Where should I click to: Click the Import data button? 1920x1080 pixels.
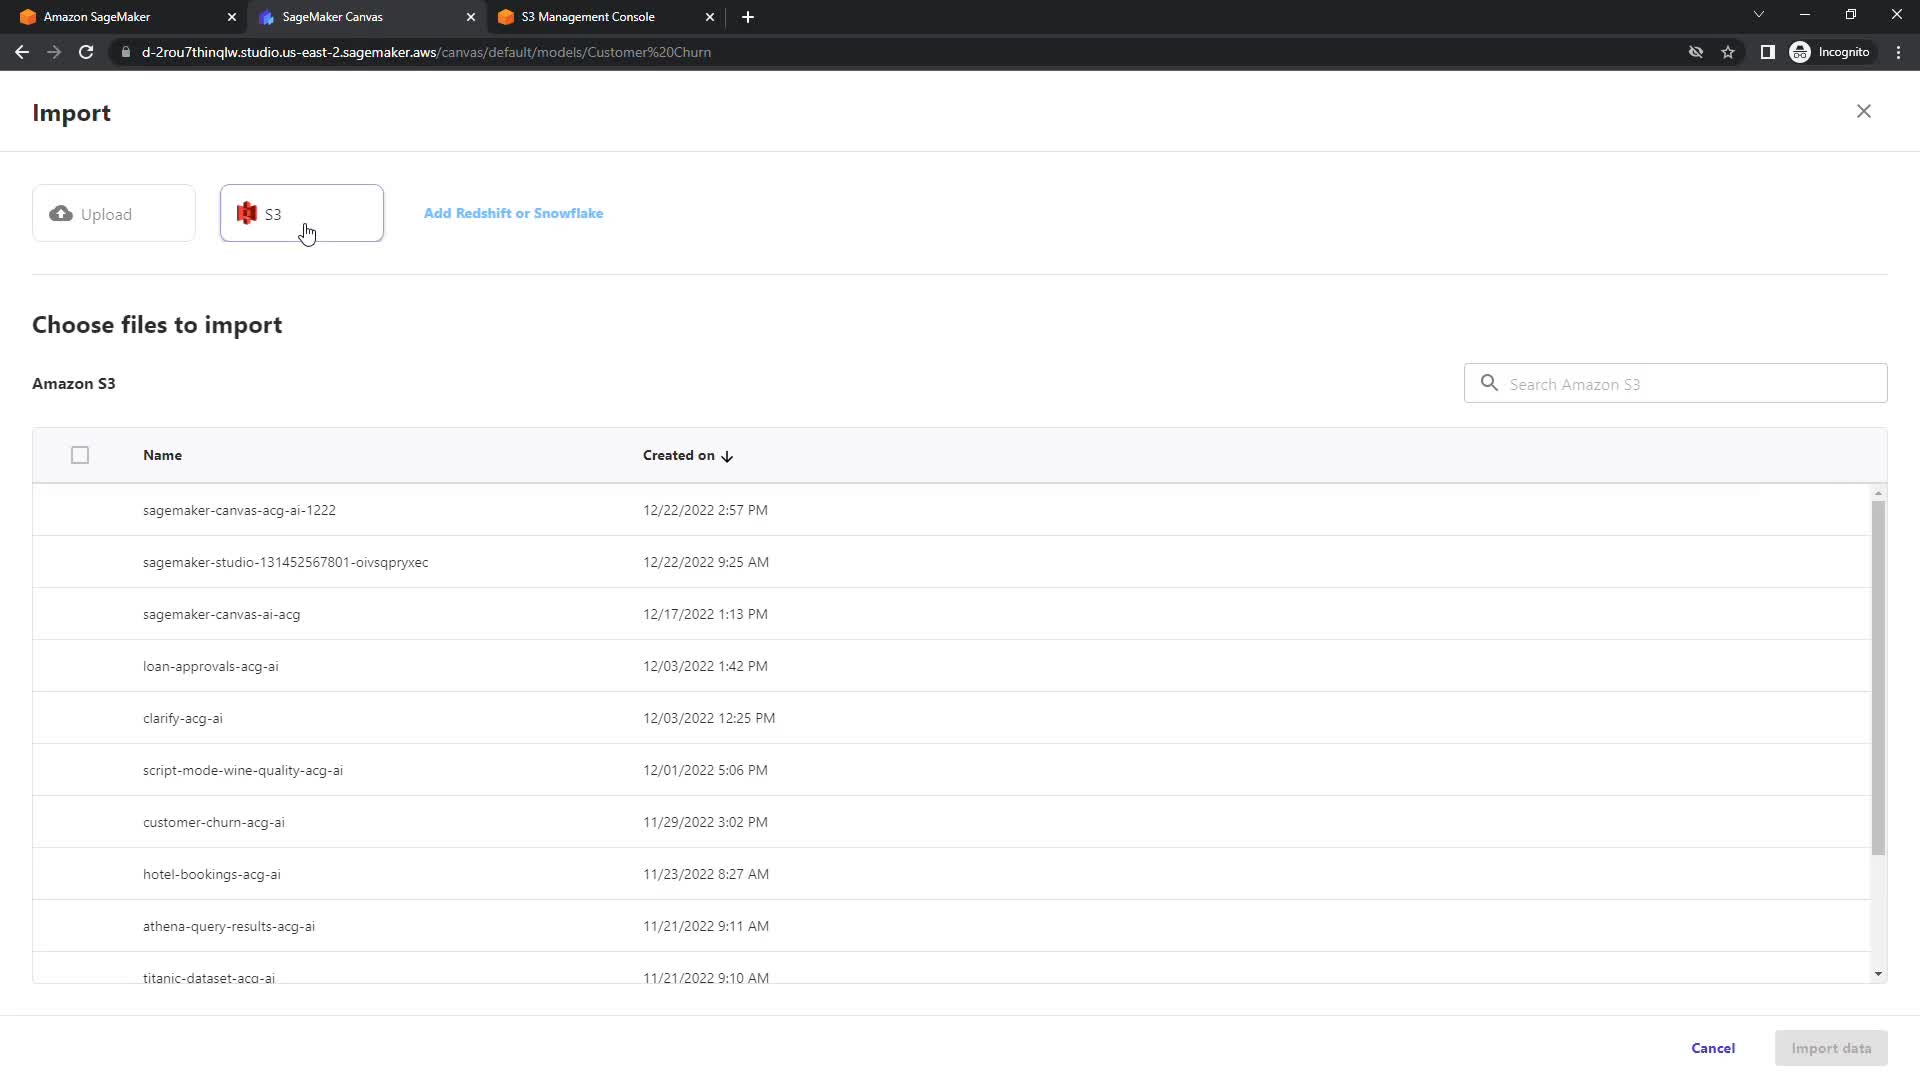tap(1830, 1048)
